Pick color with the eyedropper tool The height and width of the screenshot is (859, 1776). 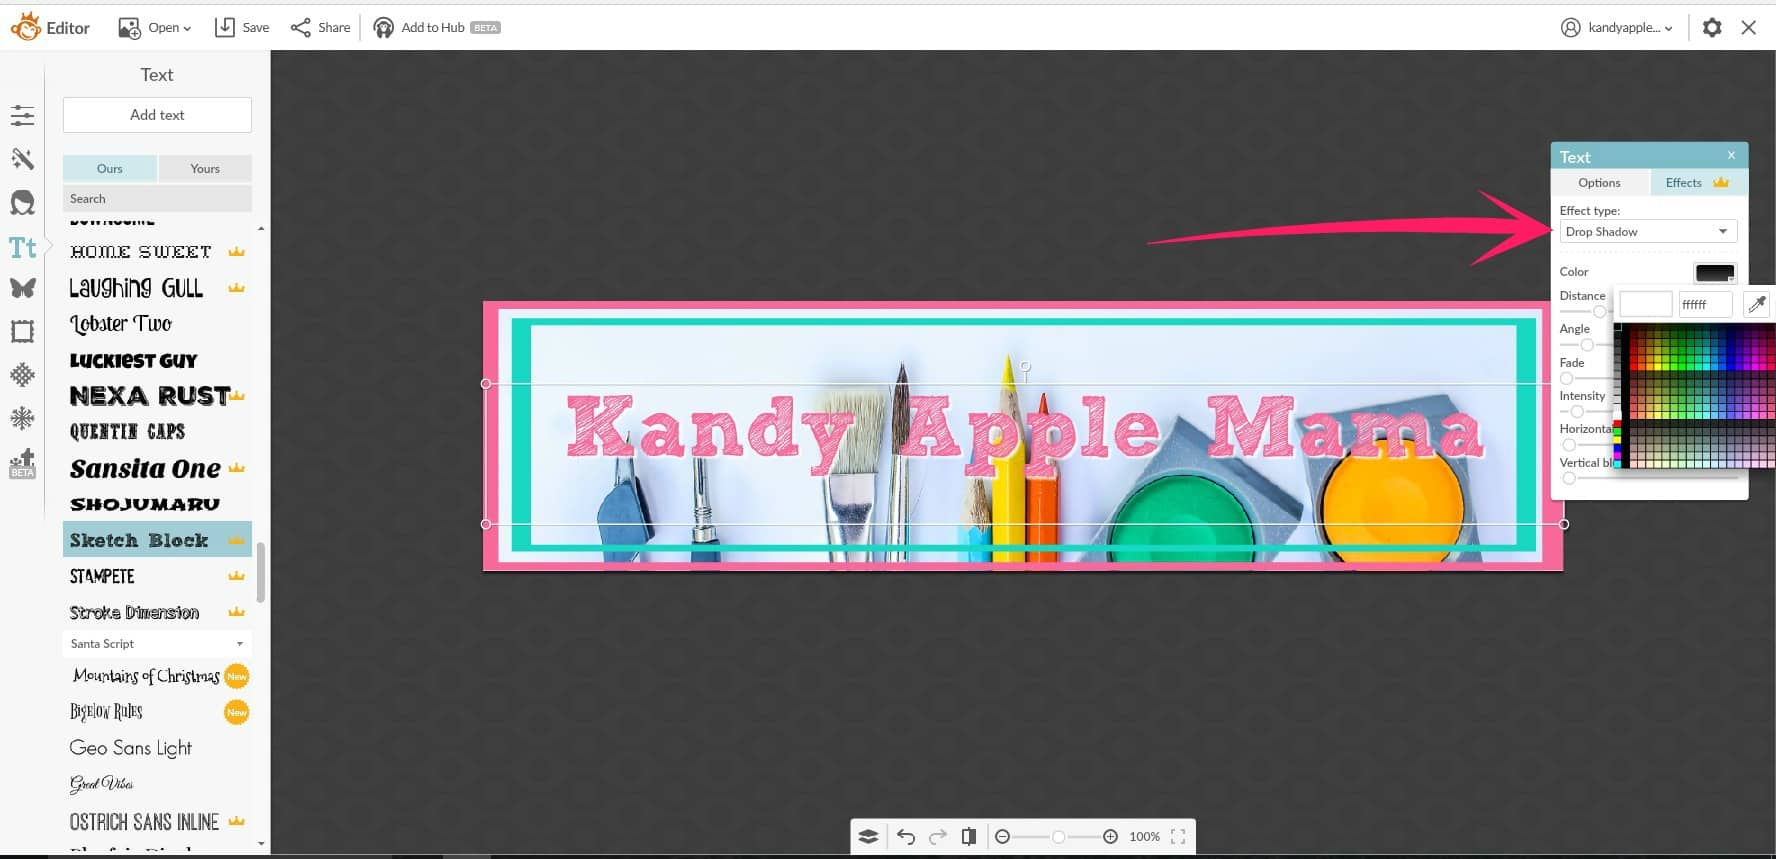point(1756,304)
